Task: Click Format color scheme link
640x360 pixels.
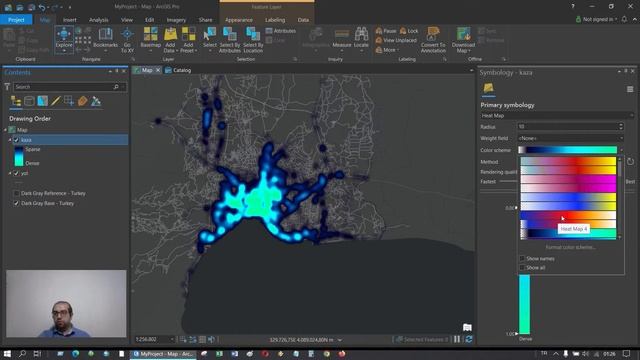Action: [x=570, y=247]
